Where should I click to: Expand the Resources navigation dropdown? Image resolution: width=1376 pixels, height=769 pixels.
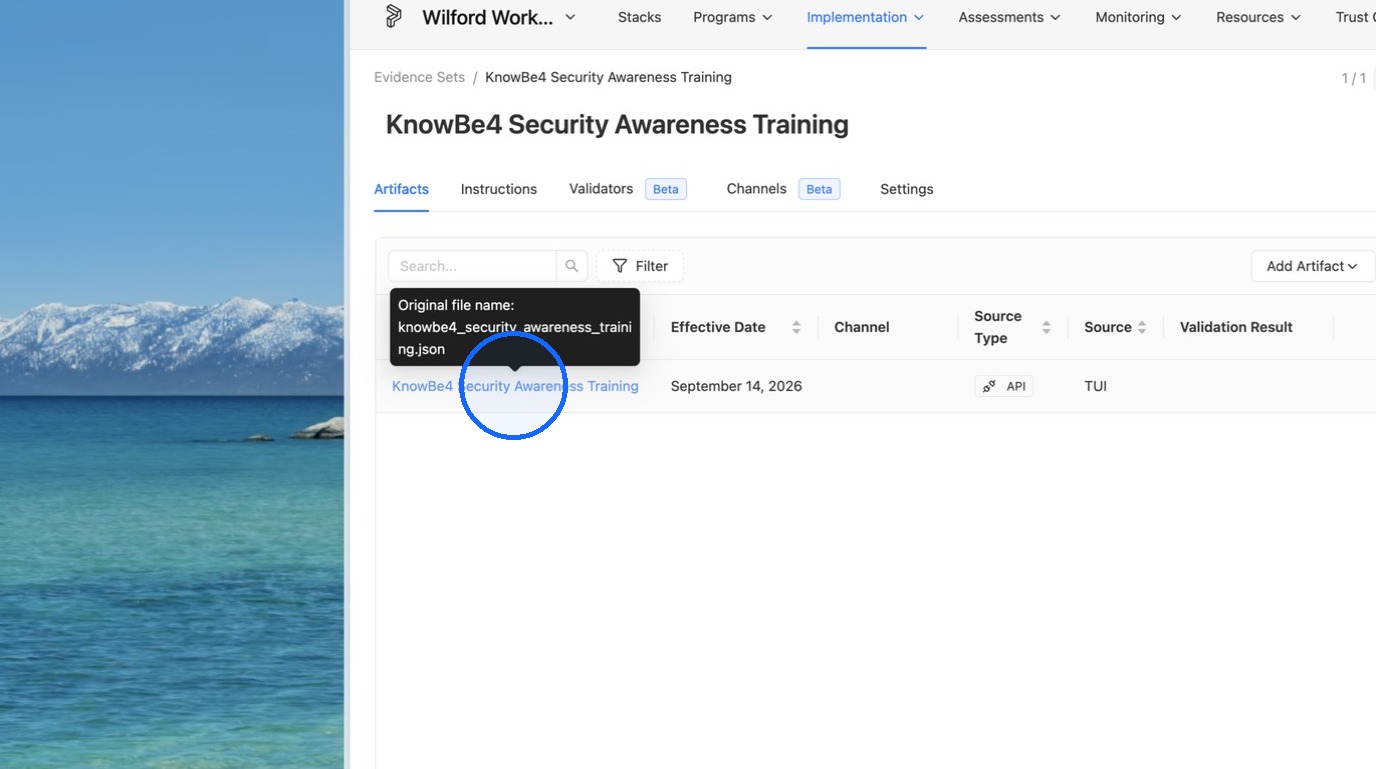(x=1259, y=17)
